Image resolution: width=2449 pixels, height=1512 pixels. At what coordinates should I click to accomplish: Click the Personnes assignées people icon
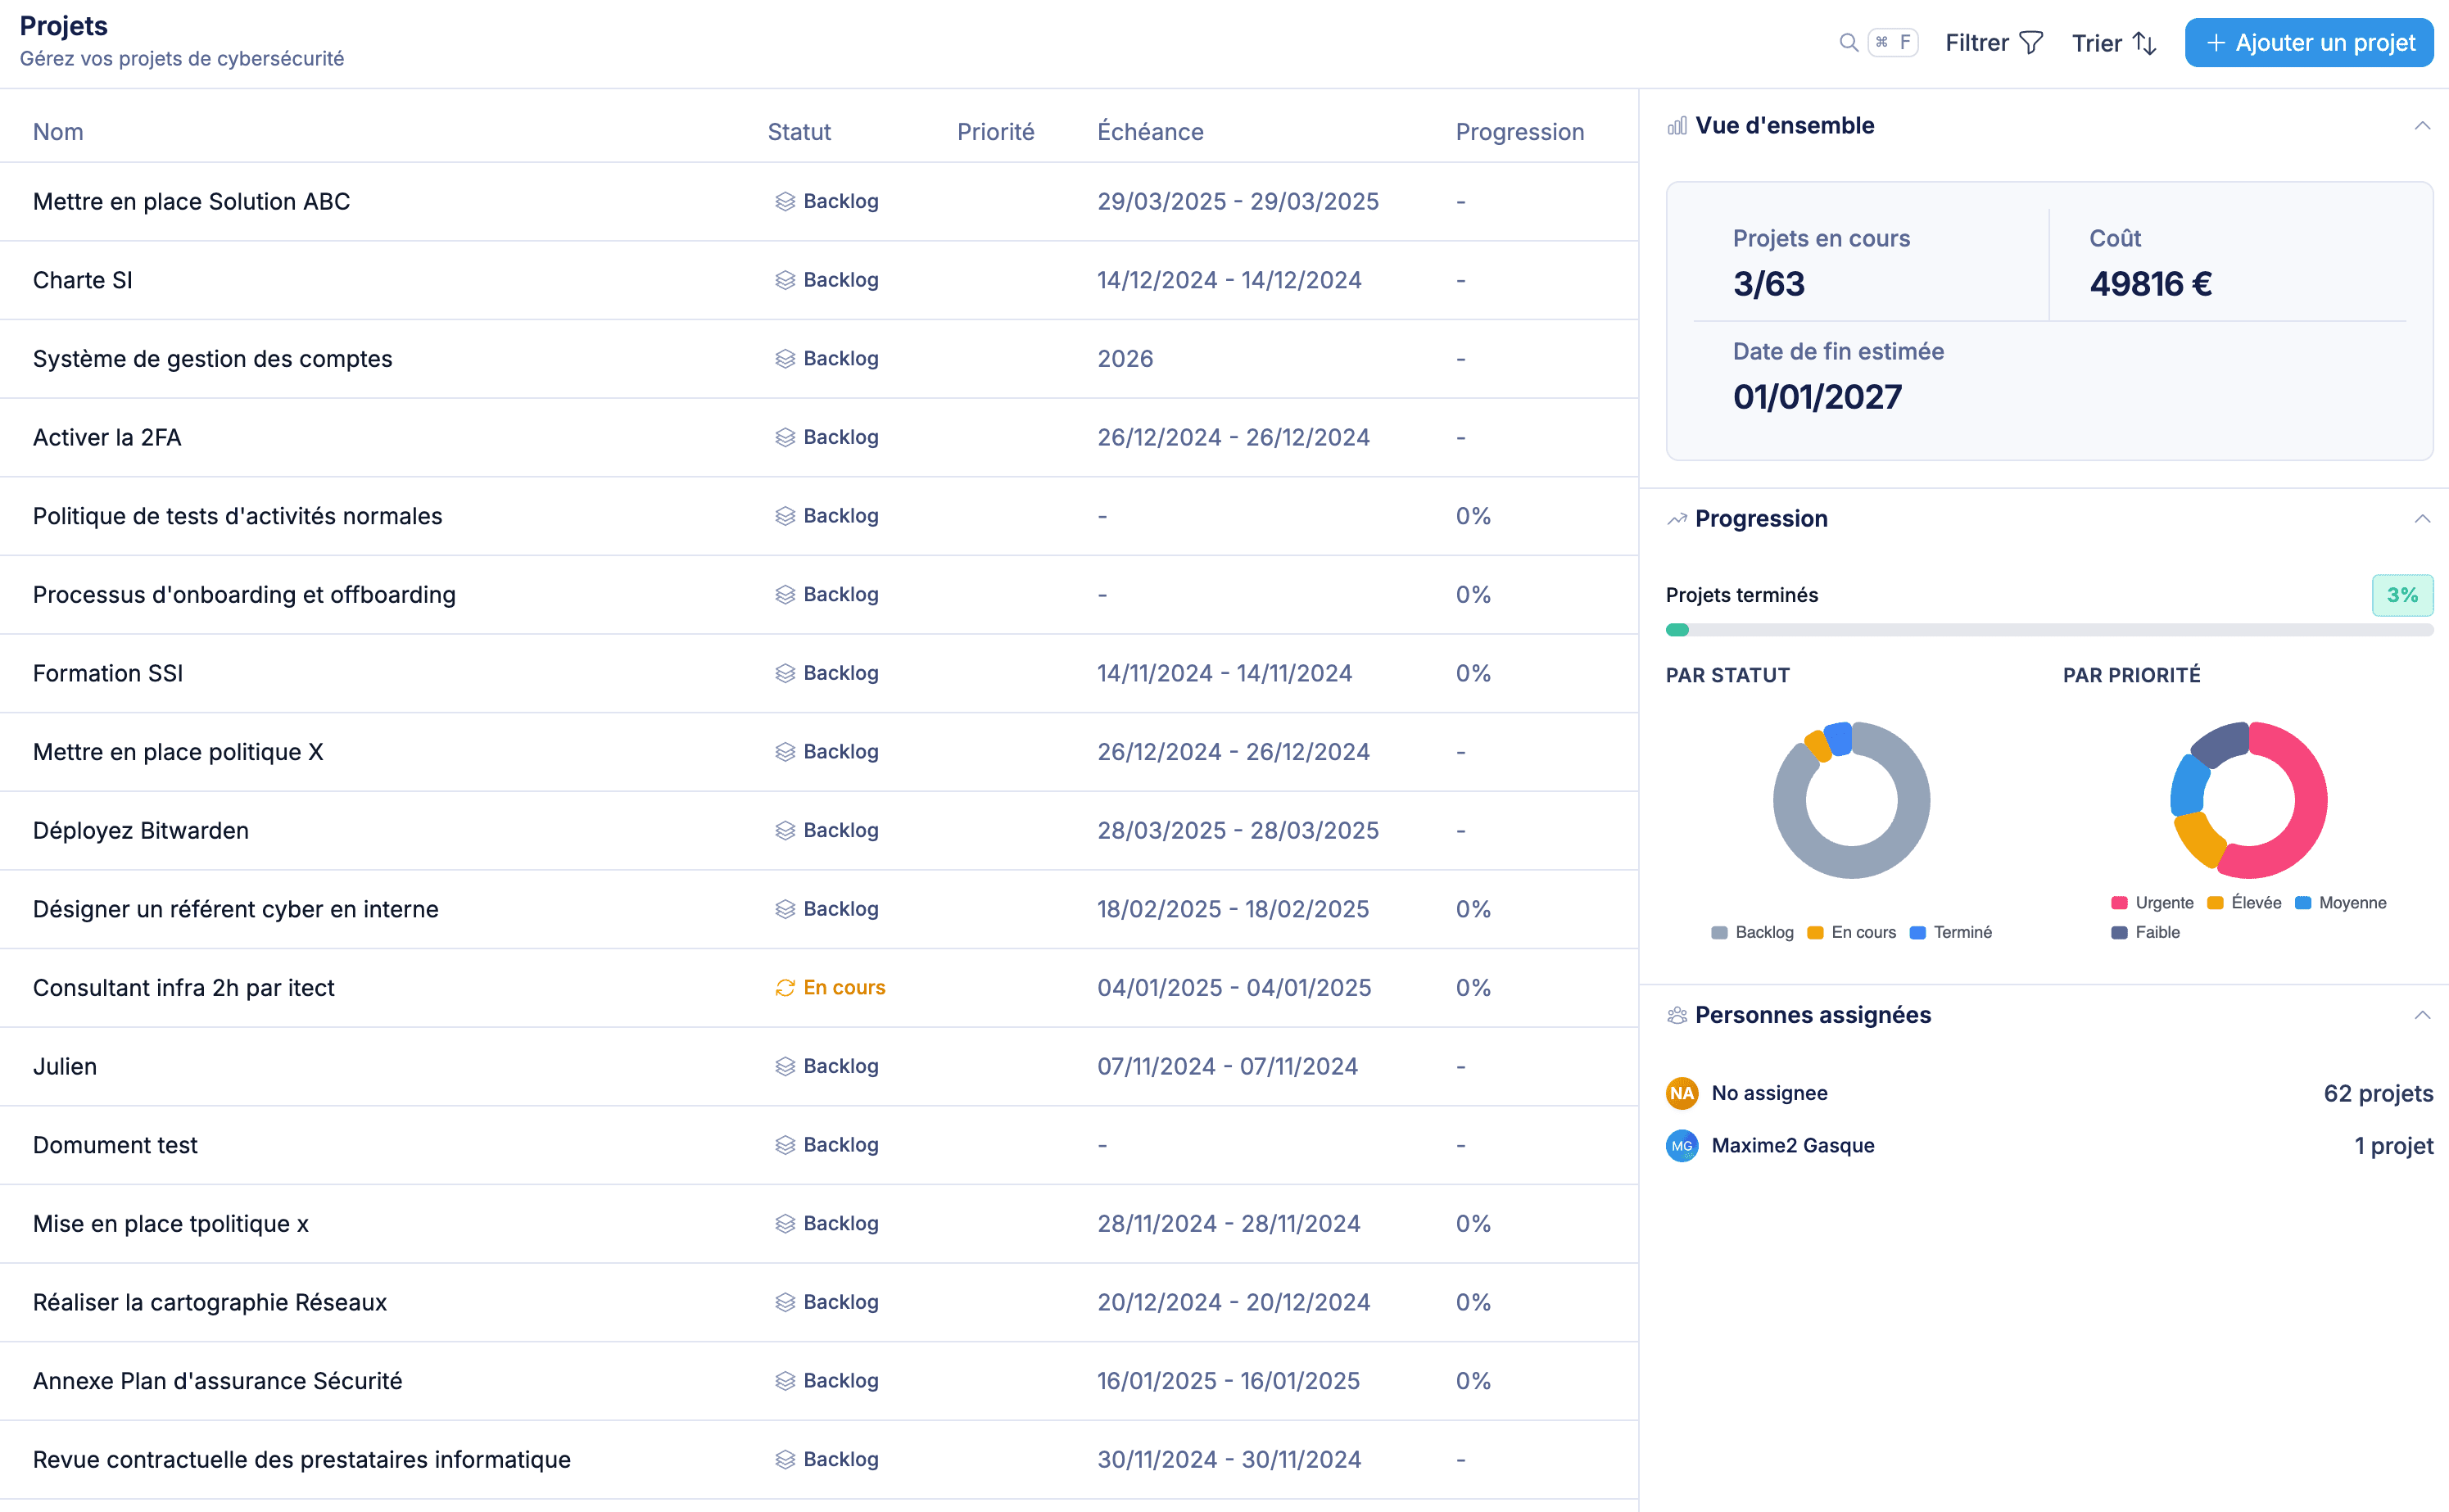click(1677, 1015)
